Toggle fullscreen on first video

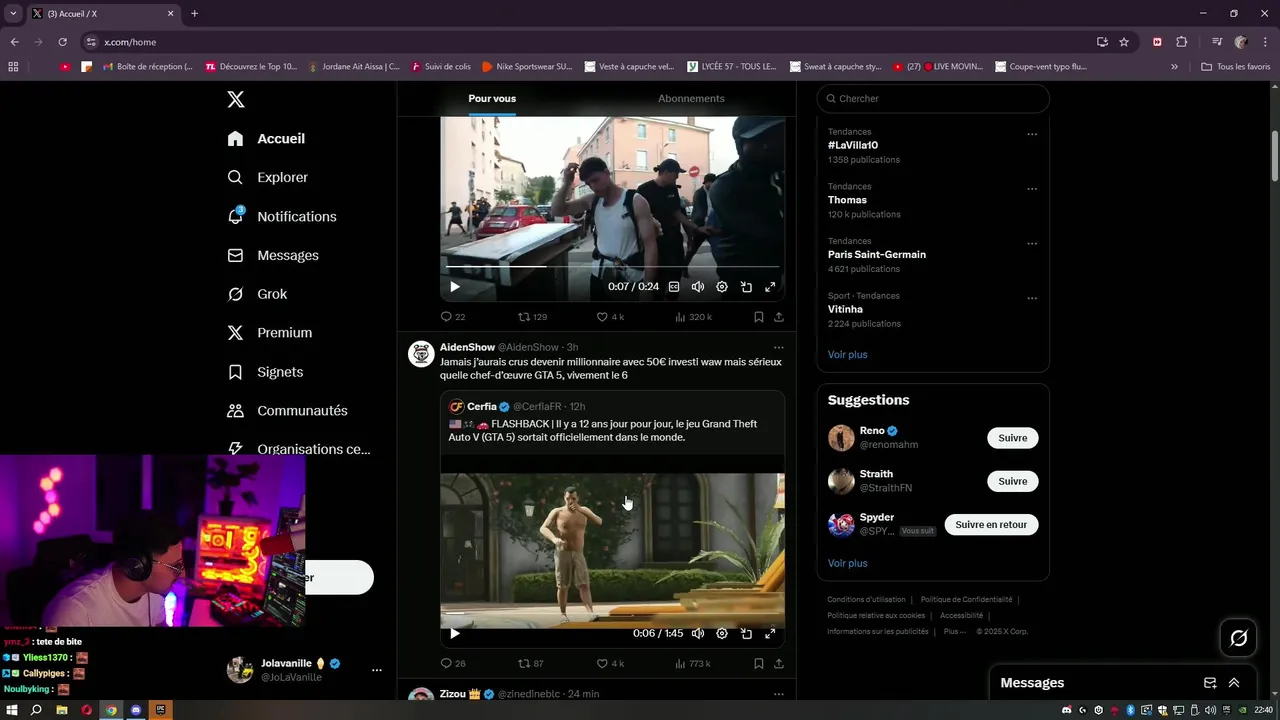click(770, 287)
